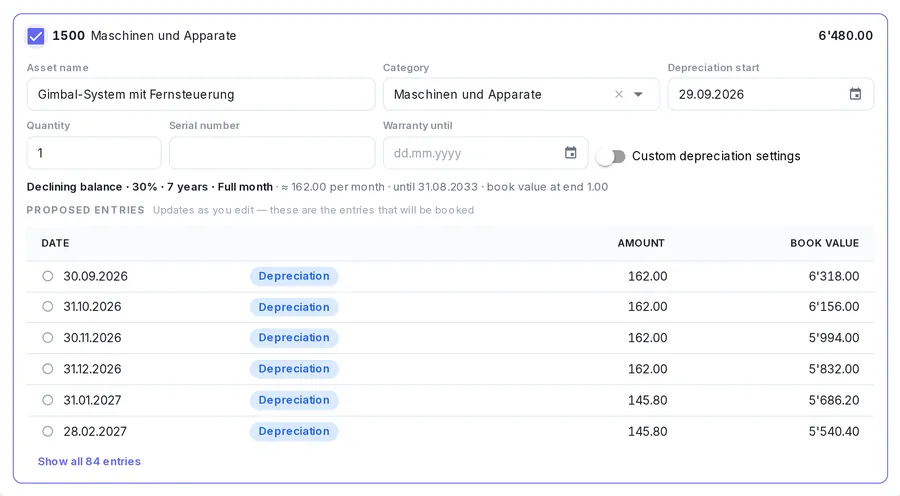Uncheck the 1500 Maschinen und Apparate checkbox
Viewport: 900px width, 496px height.
[36, 36]
